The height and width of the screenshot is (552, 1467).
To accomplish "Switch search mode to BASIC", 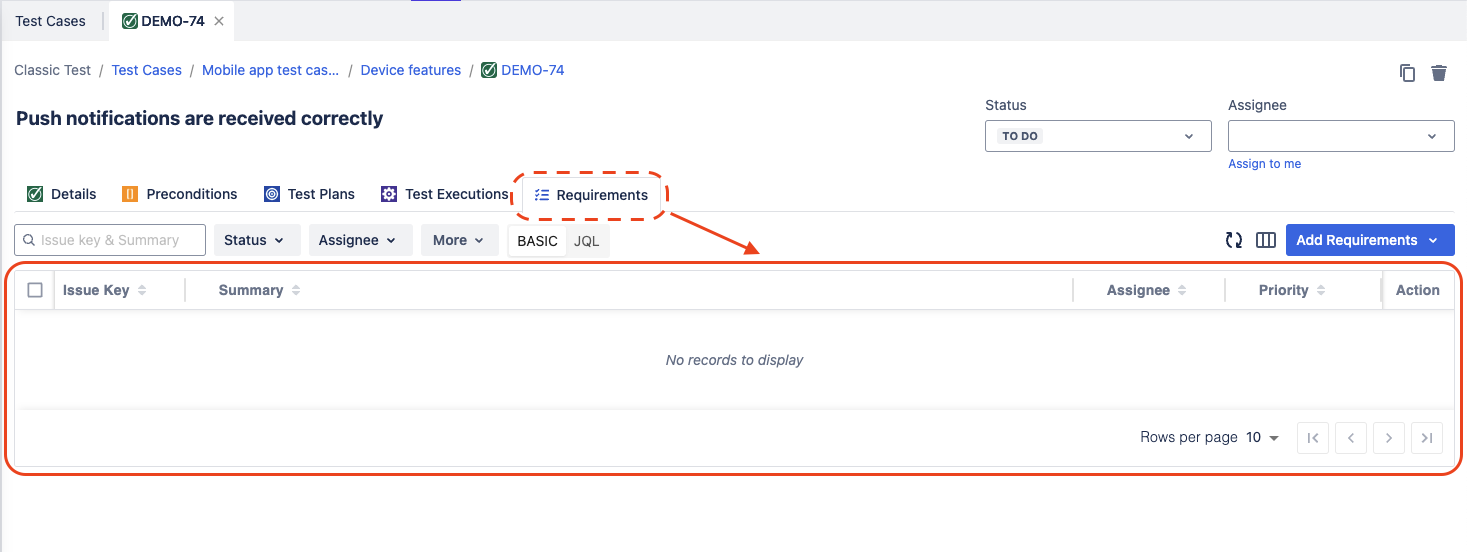I will 537,241.
